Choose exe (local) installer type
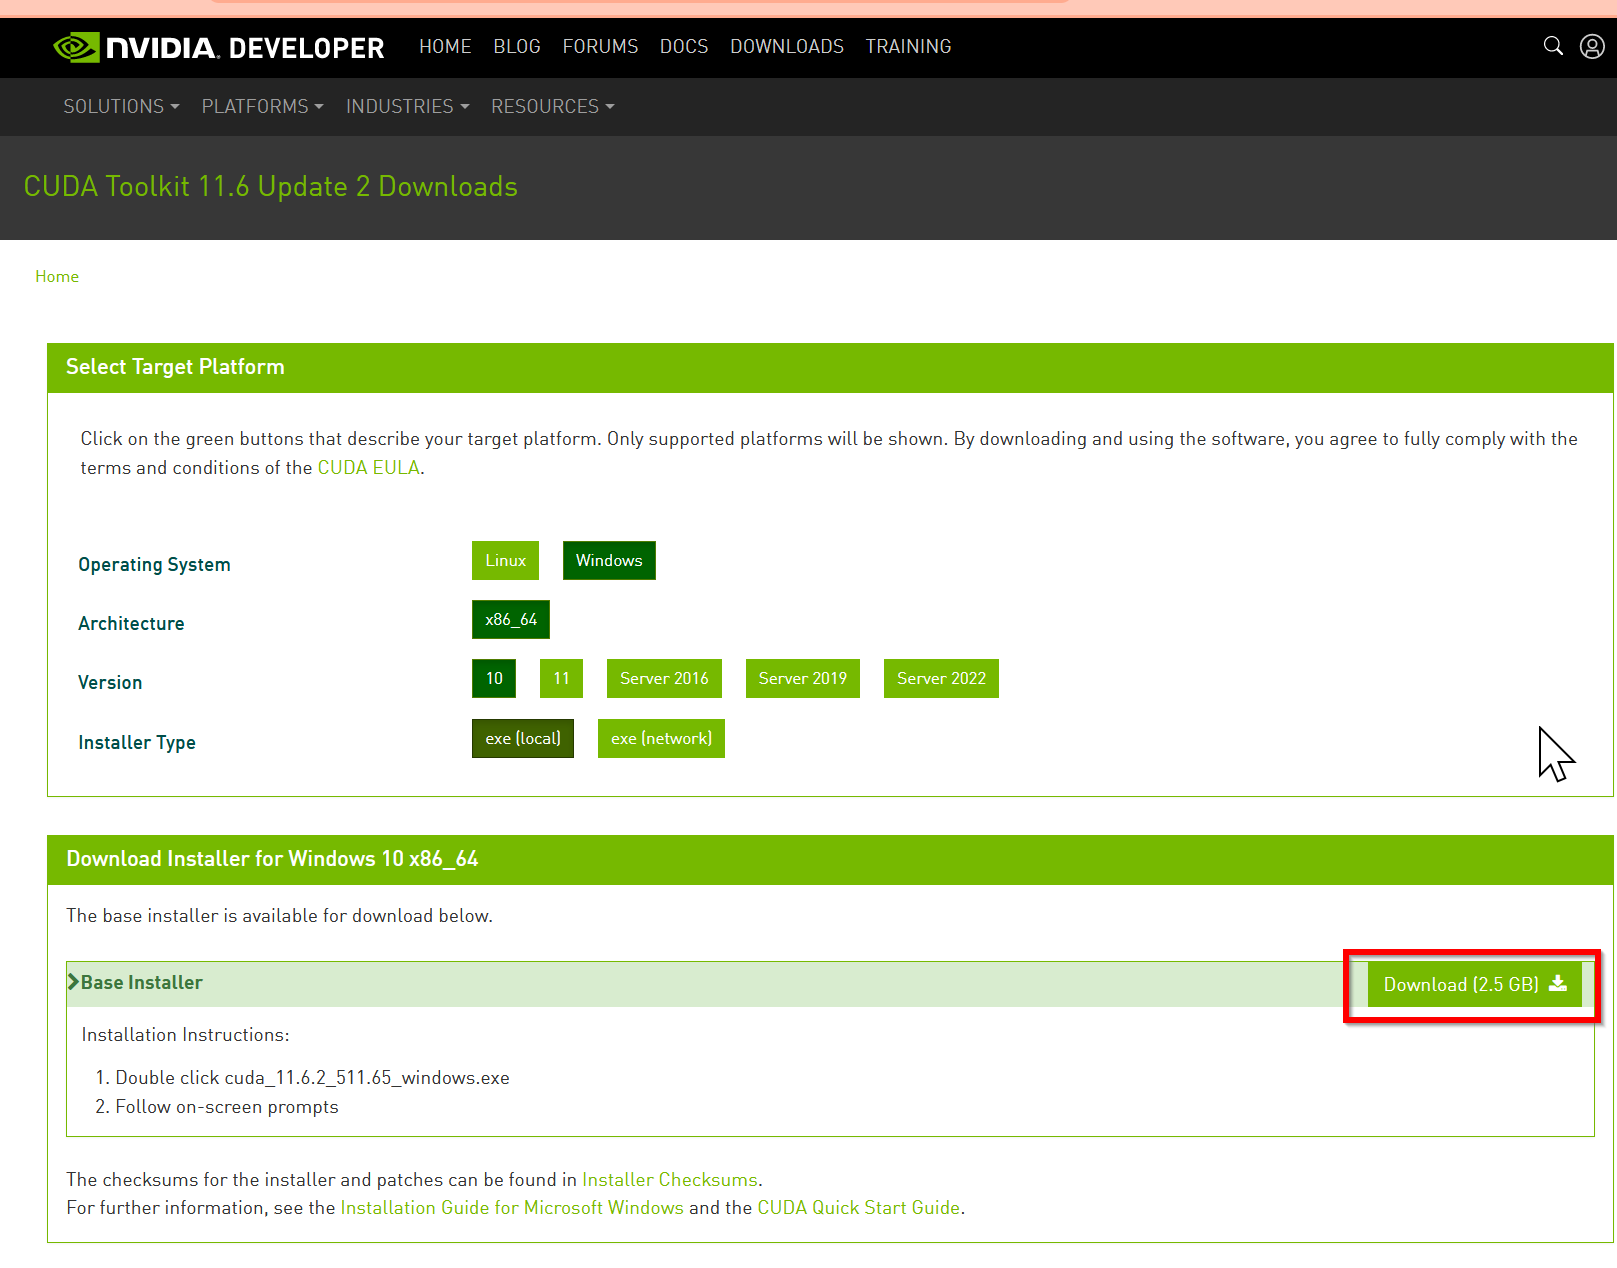 (x=523, y=739)
